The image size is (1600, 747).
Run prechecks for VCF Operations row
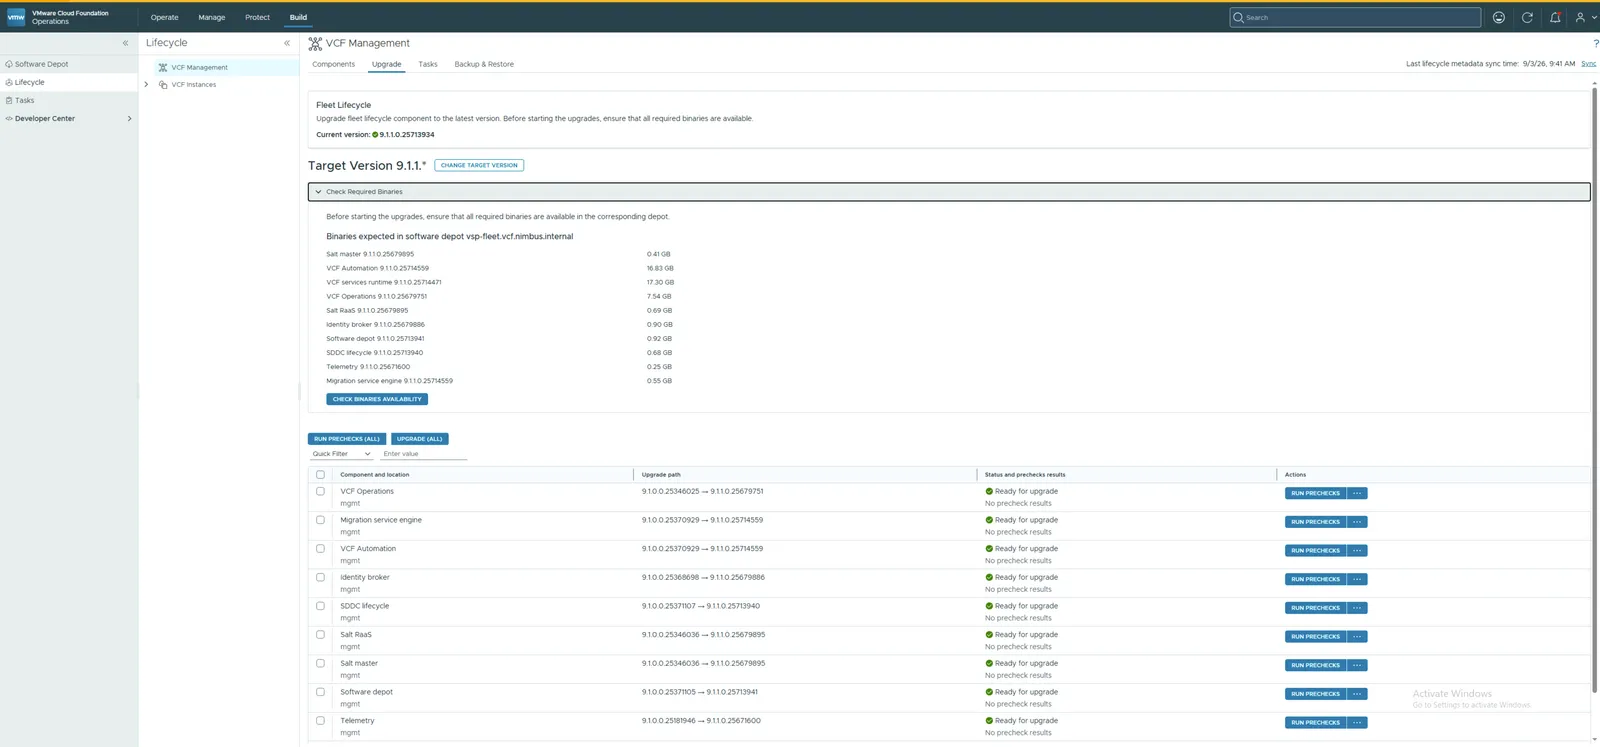(1315, 493)
